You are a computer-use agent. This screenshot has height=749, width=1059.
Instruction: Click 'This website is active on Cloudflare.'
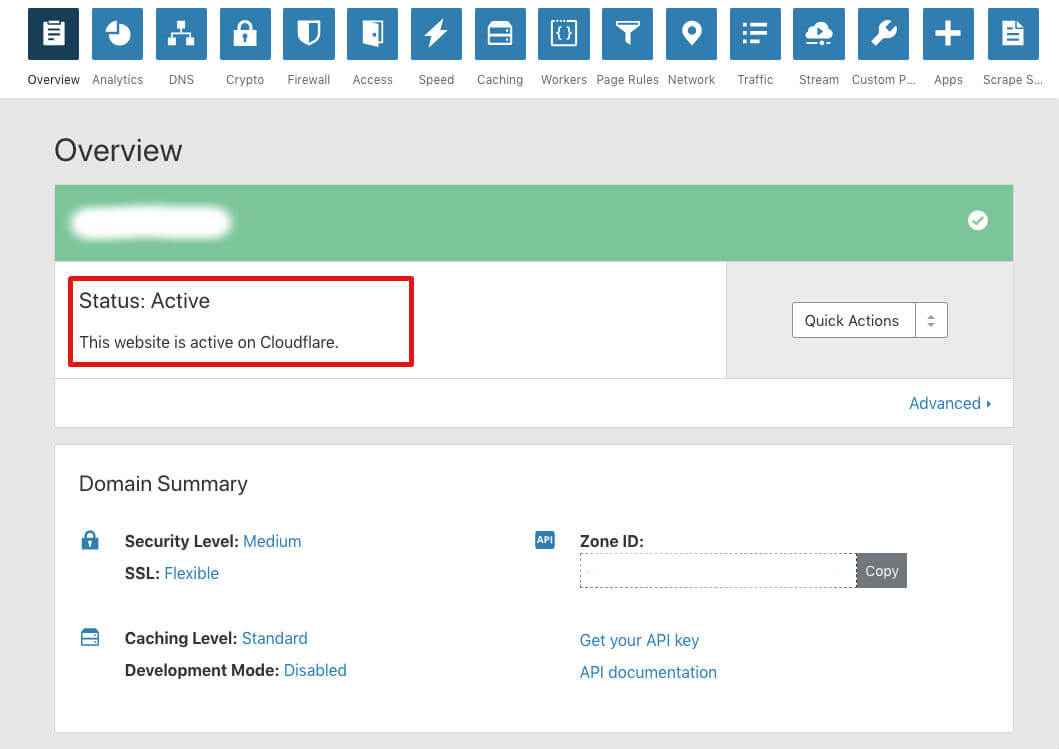click(209, 342)
